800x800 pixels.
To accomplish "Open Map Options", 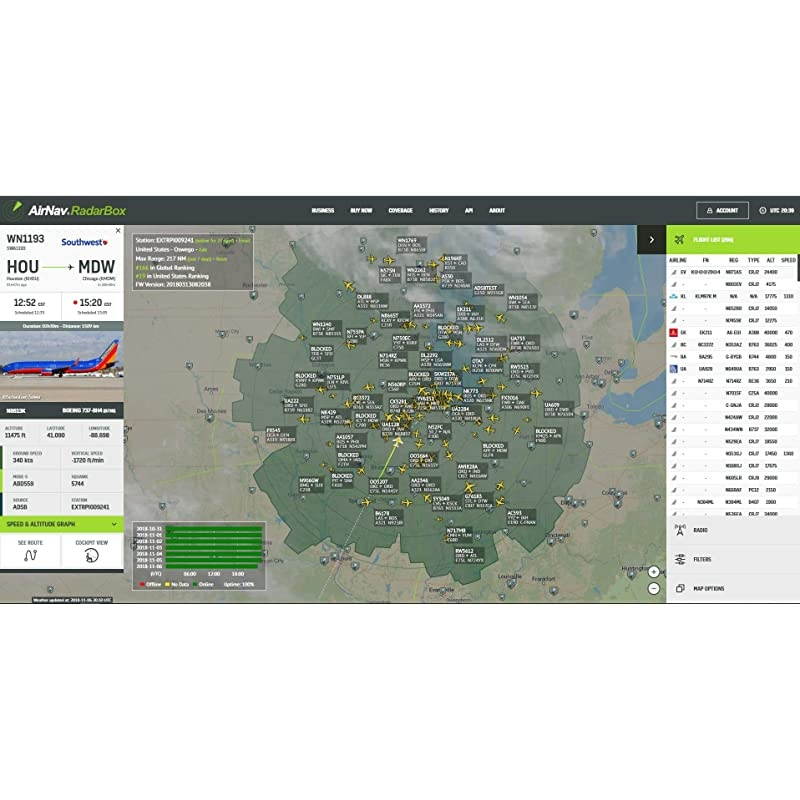I will (703, 588).
